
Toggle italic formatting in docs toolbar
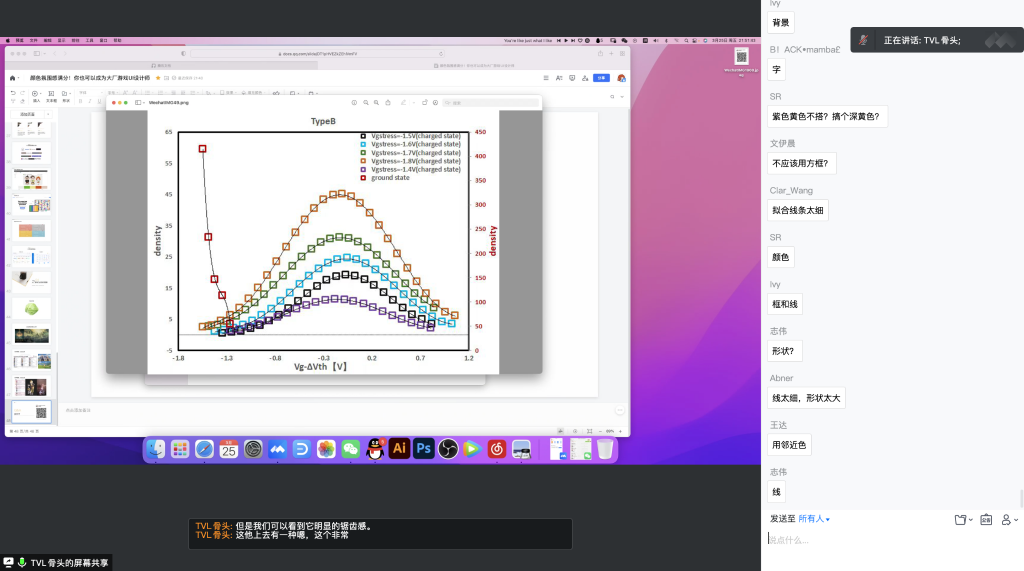tap(89, 101)
